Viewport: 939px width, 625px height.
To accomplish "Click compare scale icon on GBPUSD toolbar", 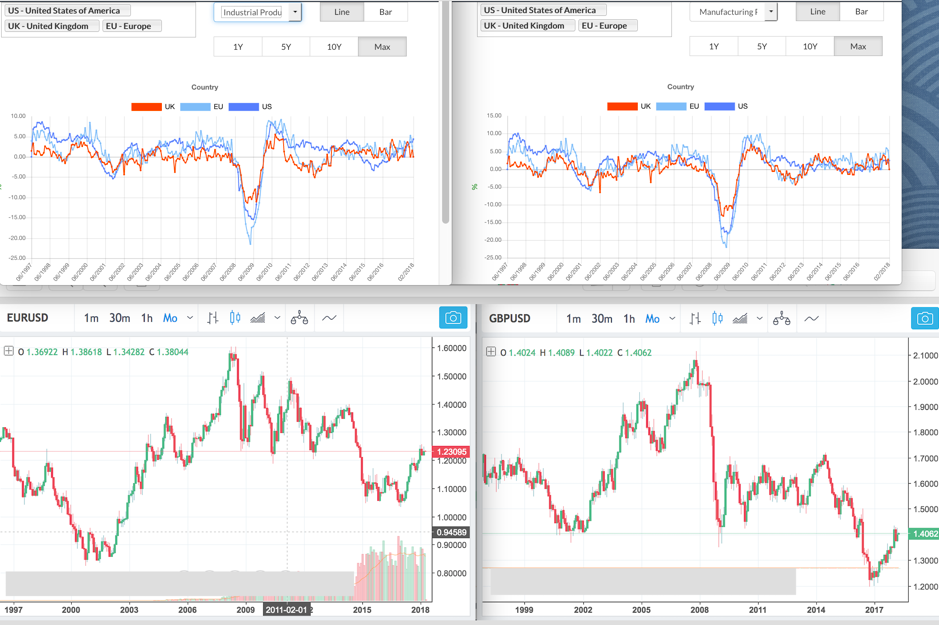I will pyautogui.click(x=781, y=318).
